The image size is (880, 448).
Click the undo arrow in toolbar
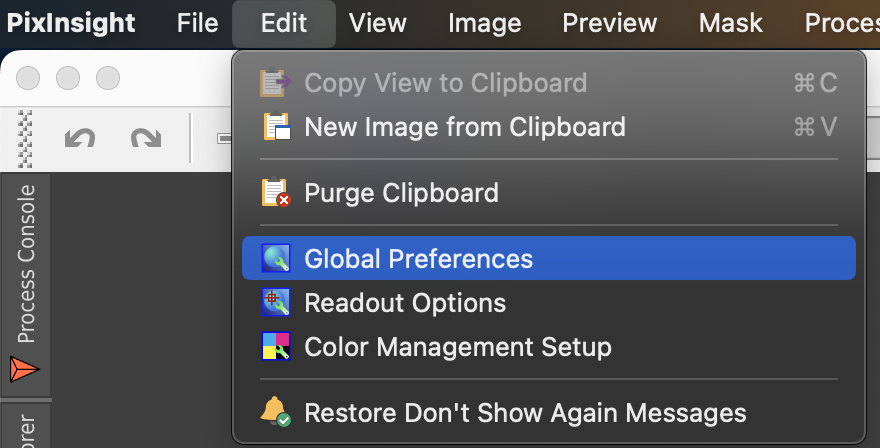[80, 138]
